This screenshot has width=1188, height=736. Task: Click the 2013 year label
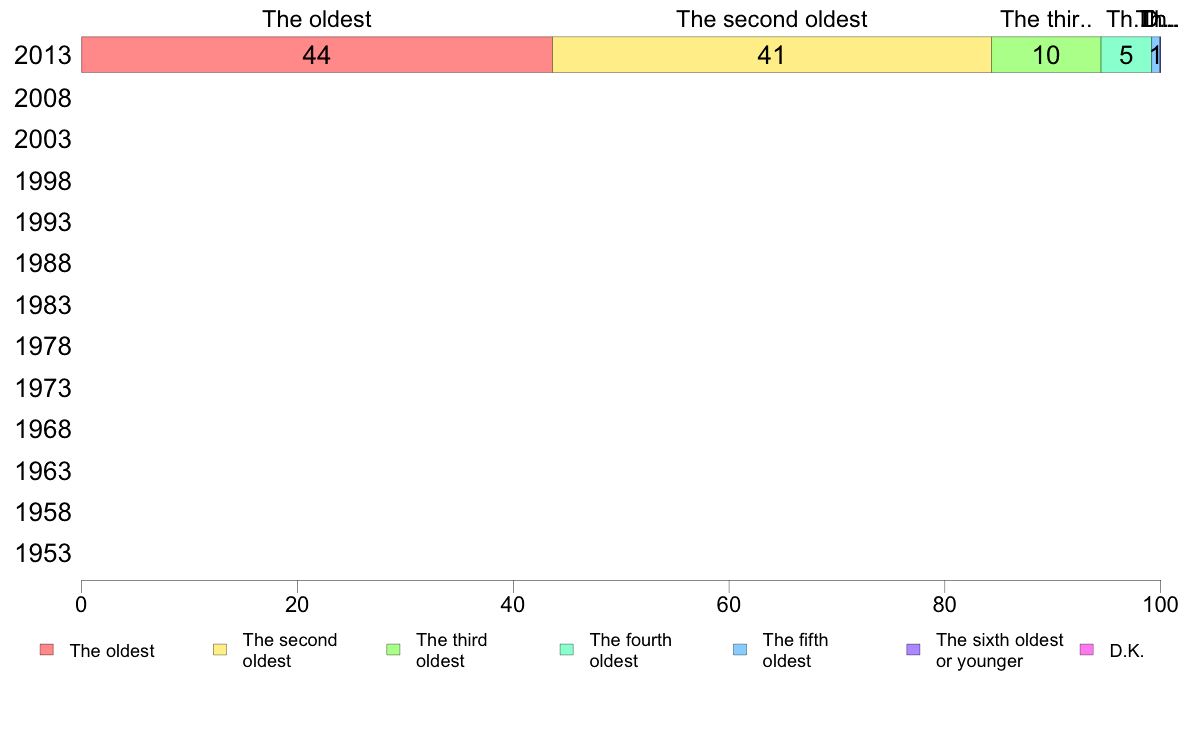coord(42,55)
